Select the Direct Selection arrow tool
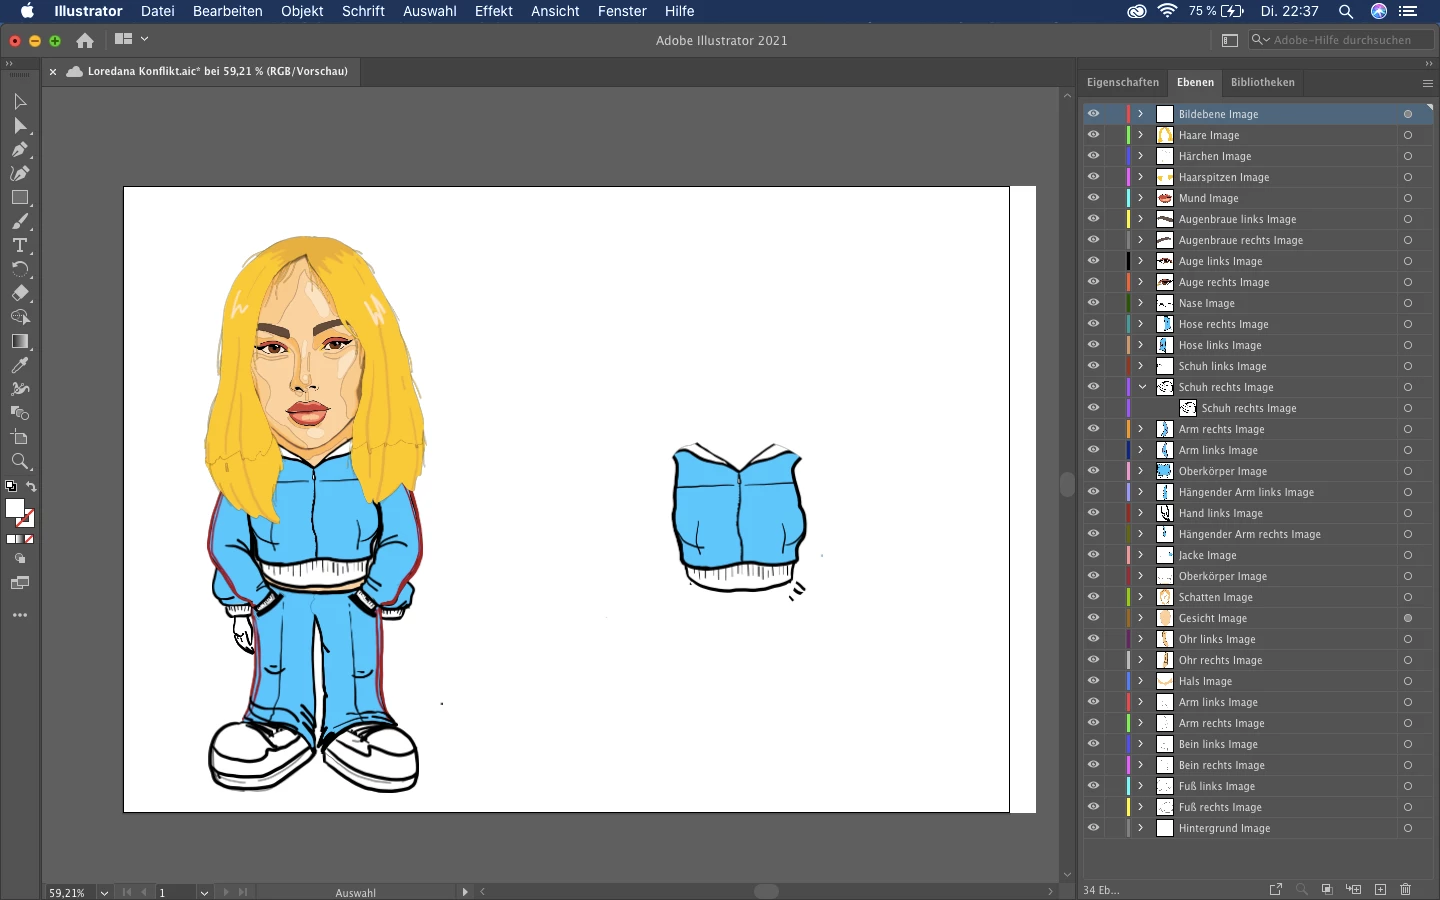 (20, 125)
